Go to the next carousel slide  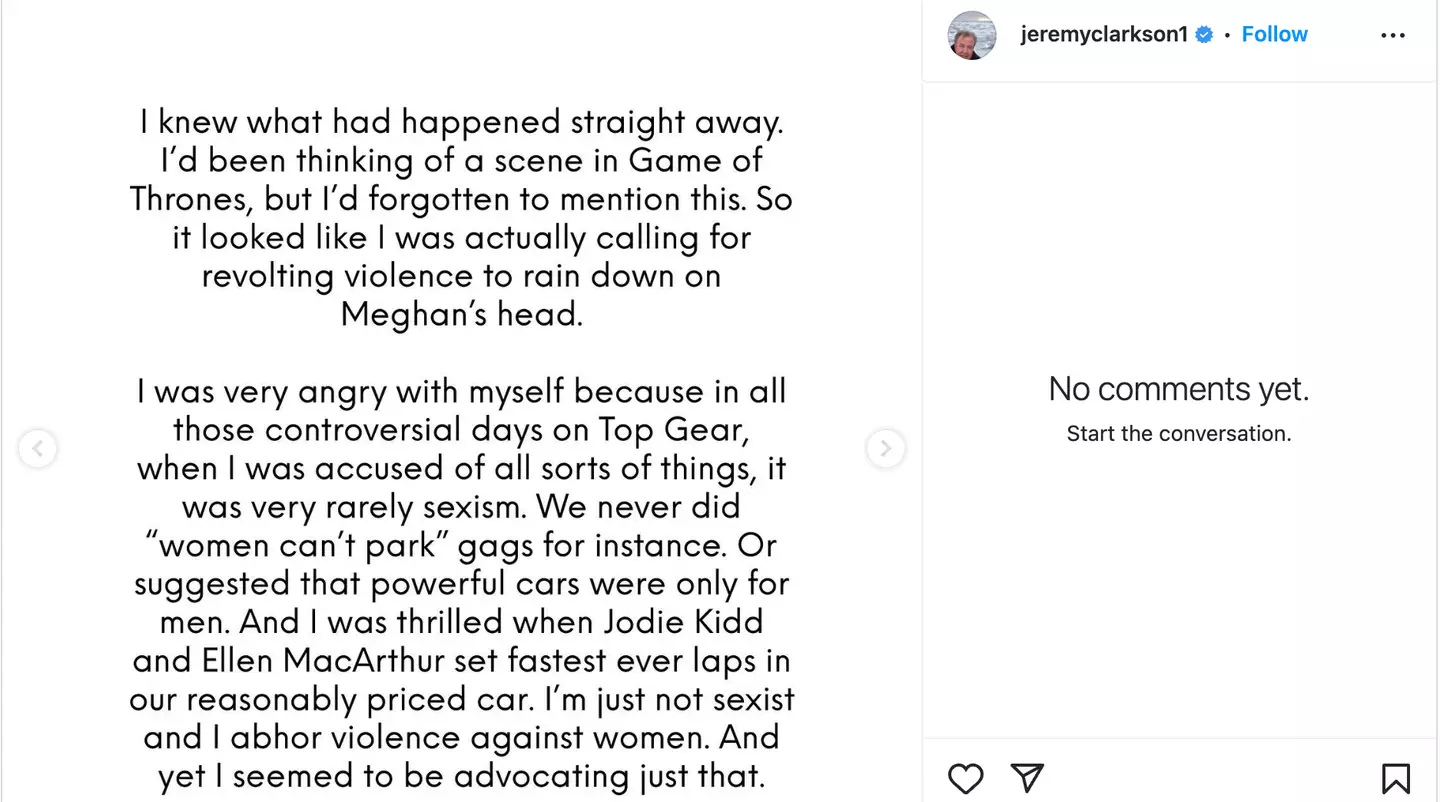[x=885, y=449]
